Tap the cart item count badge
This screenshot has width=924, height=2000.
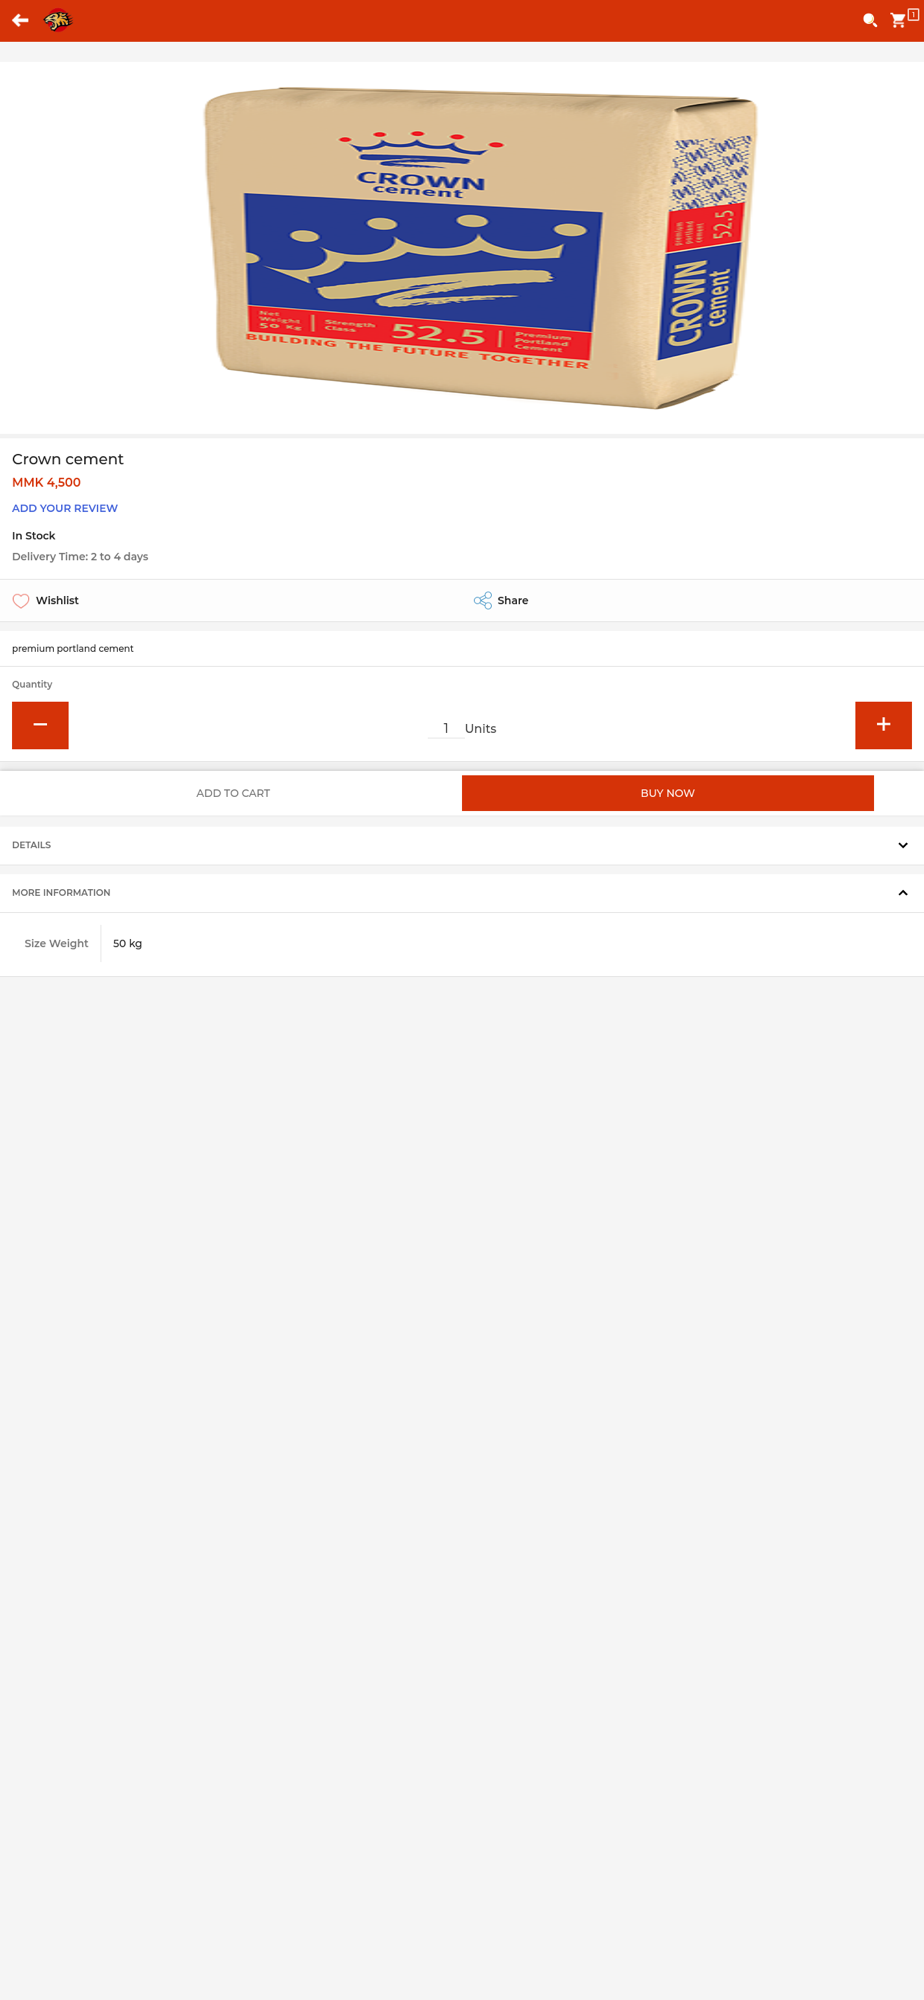point(913,15)
